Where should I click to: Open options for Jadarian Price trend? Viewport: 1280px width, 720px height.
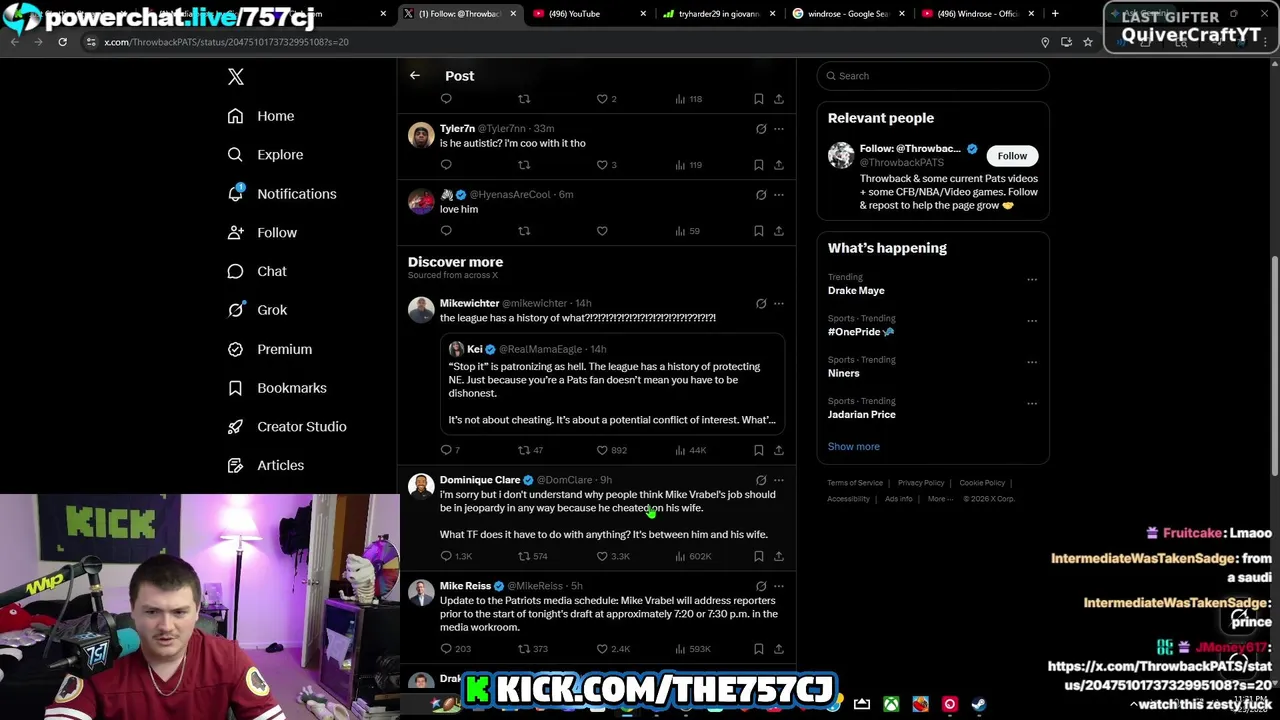(x=1032, y=404)
